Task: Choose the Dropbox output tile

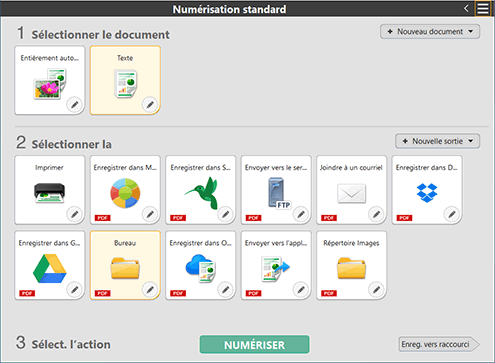Action: click(x=427, y=189)
